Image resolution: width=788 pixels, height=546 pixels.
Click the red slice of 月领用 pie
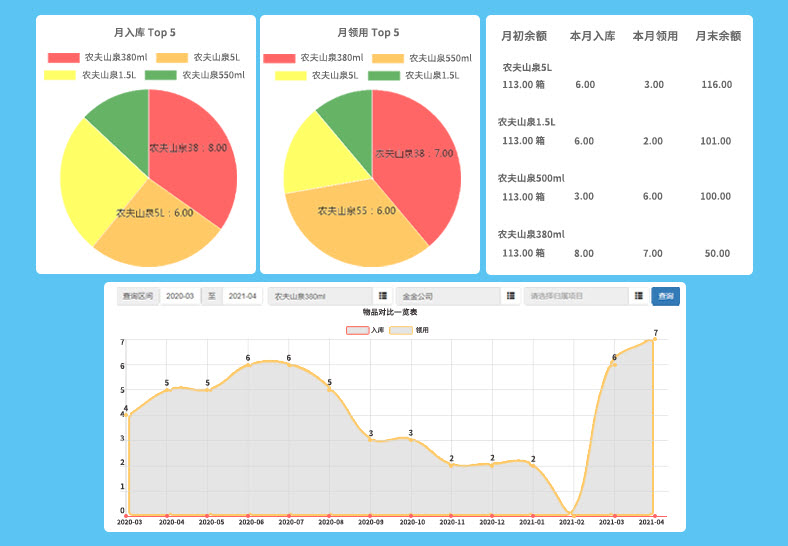[420, 170]
